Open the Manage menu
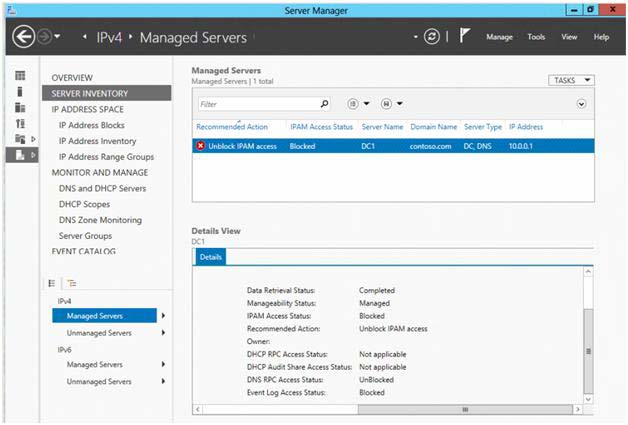This screenshot has height=425, width=628. tap(499, 37)
